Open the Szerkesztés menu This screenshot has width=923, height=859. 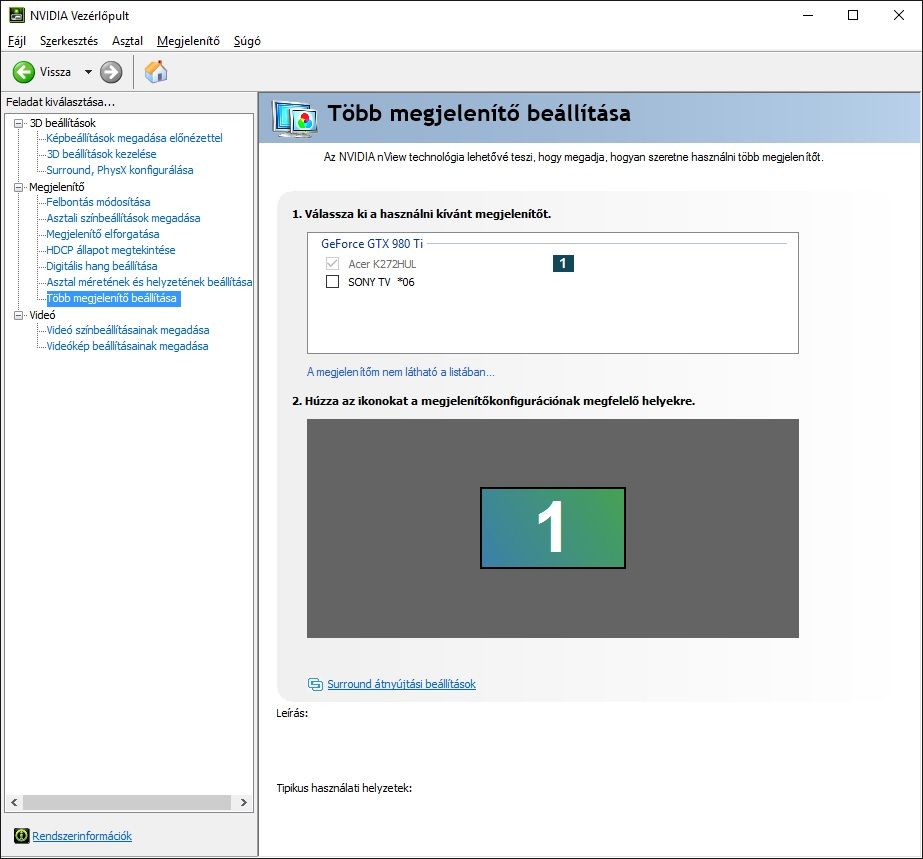click(x=69, y=41)
